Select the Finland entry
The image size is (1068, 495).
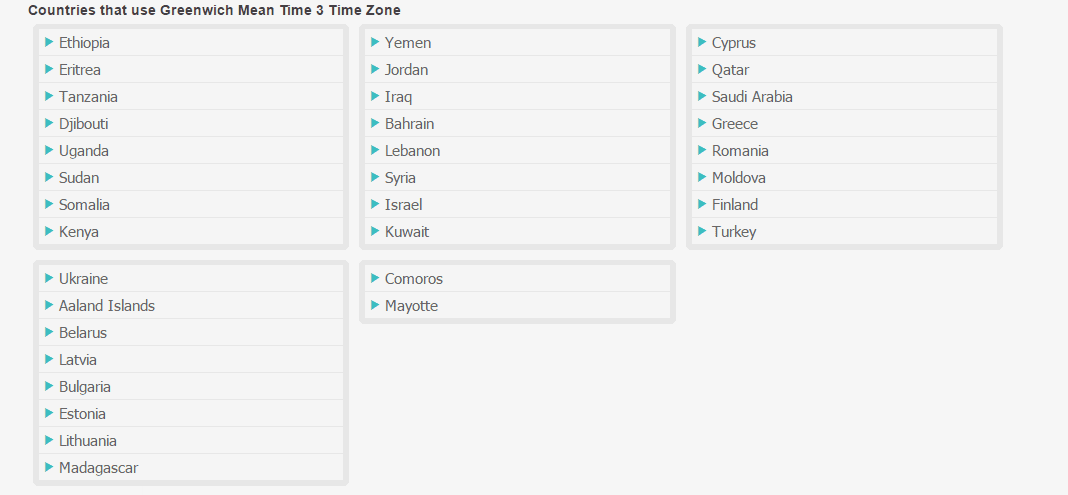[735, 205]
